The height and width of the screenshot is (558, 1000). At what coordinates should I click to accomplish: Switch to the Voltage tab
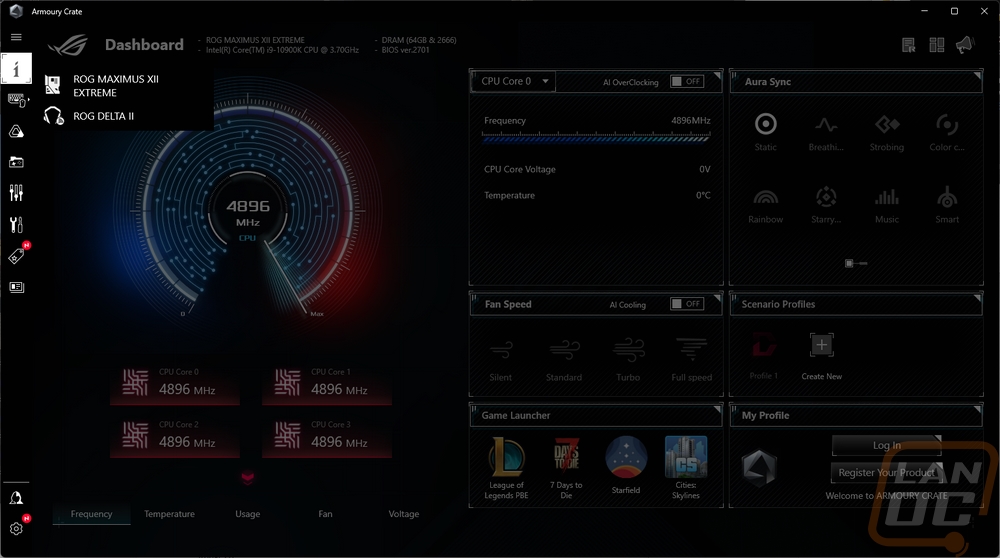[404, 514]
